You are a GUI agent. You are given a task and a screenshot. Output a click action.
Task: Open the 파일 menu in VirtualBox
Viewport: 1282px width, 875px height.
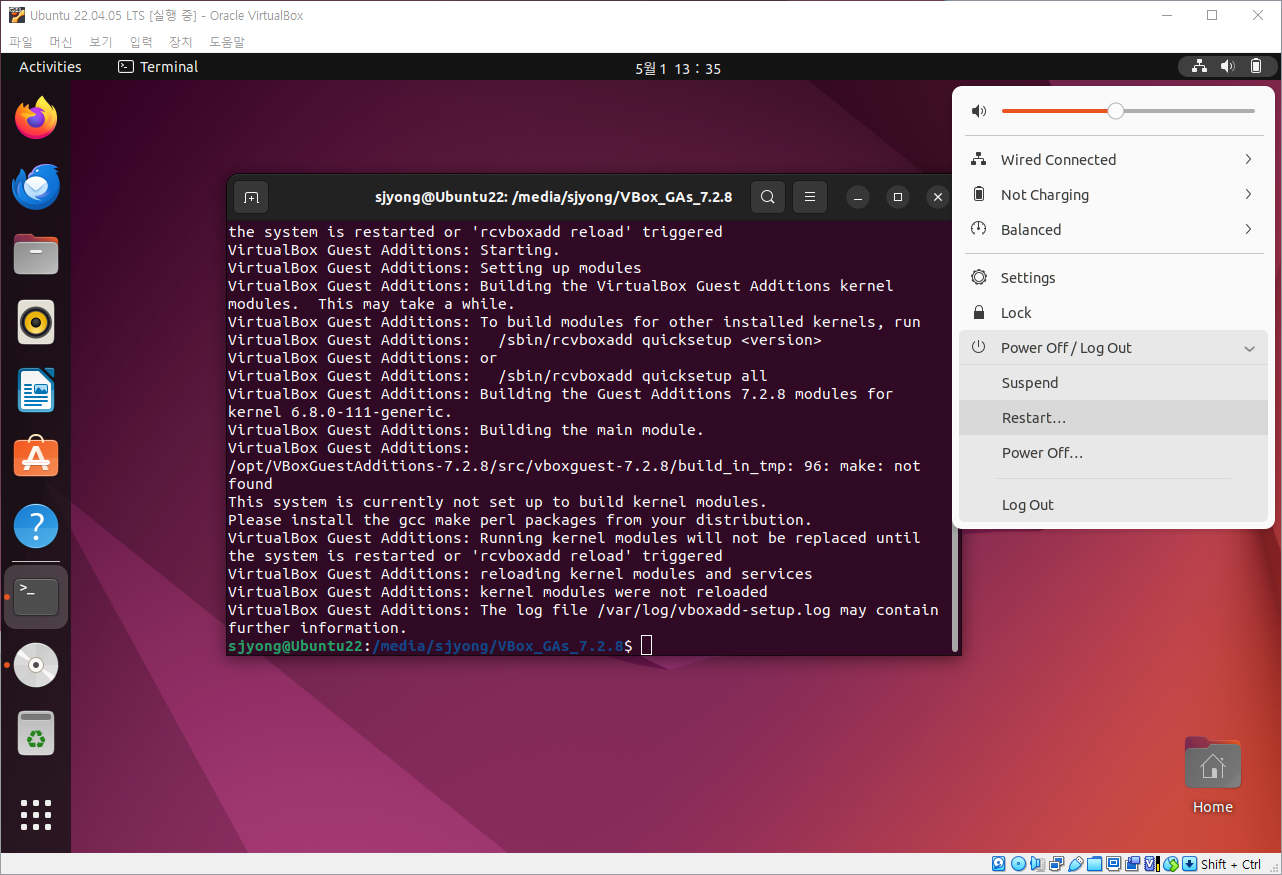coord(21,42)
